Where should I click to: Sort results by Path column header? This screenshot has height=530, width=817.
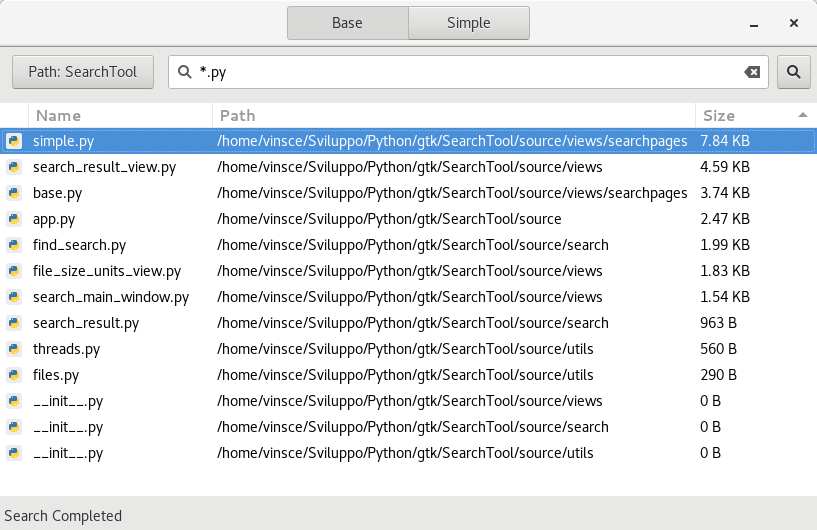[x=454, y=115]
